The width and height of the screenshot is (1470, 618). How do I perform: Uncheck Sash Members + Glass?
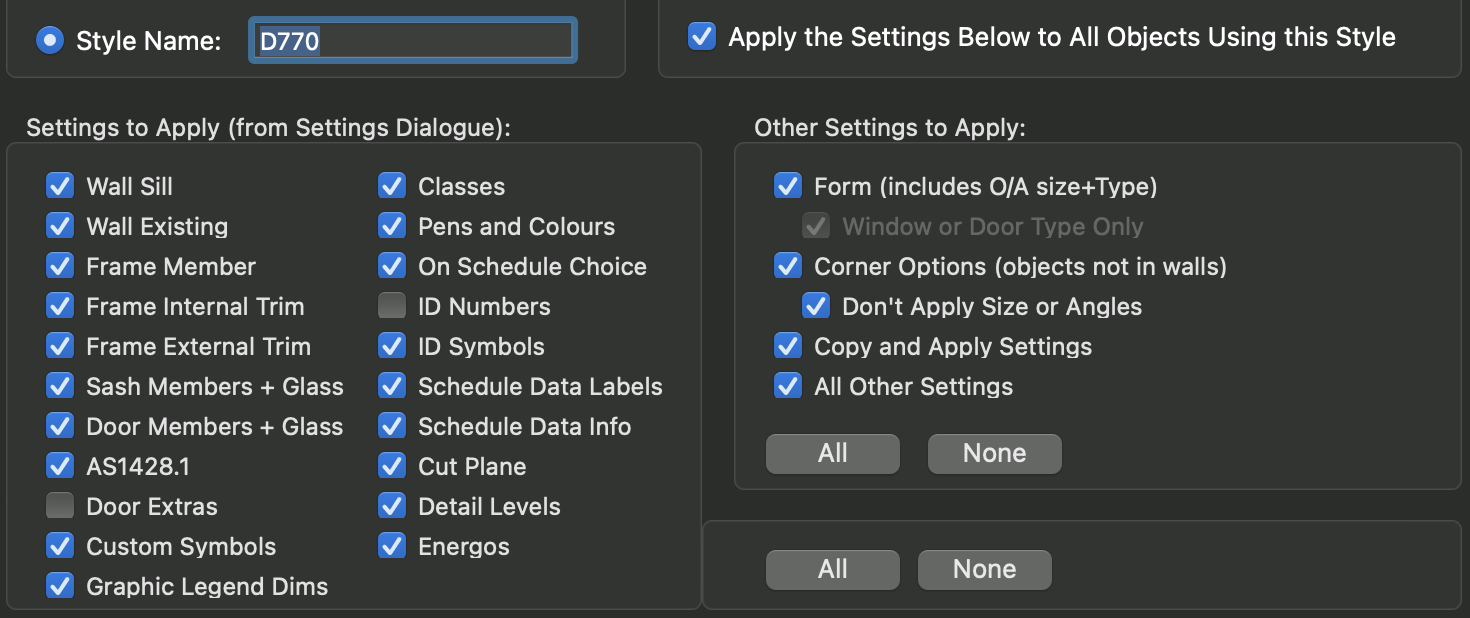[x=60, y=387]
